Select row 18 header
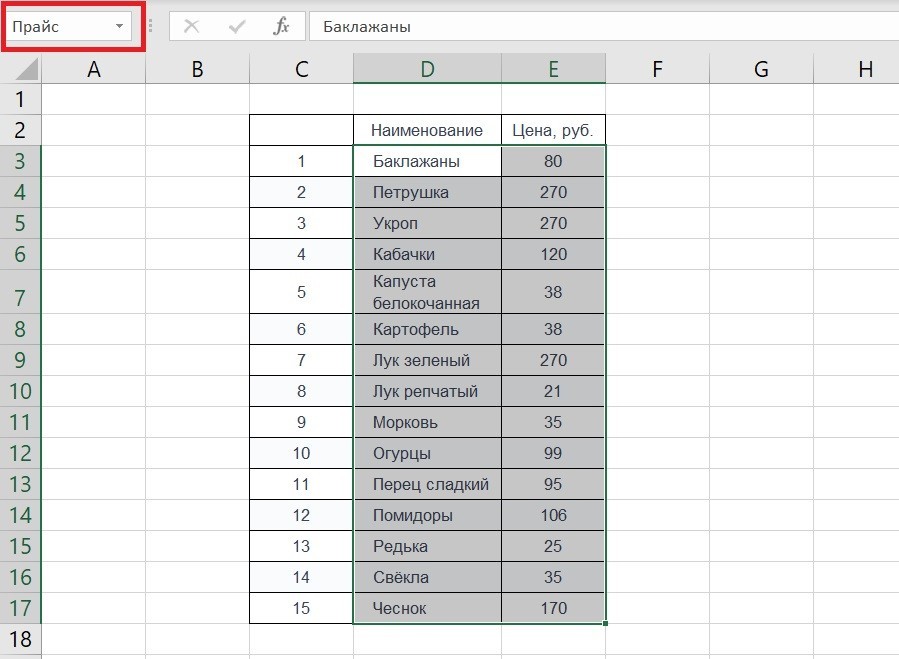 click(x=21, y=640)
